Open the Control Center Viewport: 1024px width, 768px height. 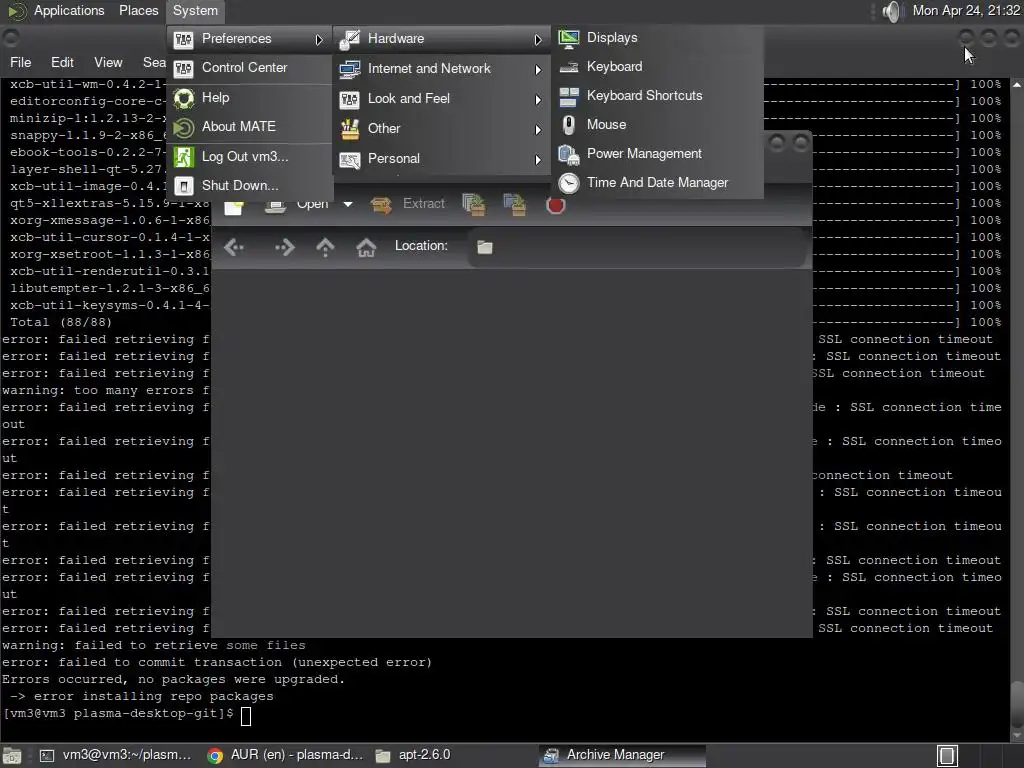[x=250, y=68]
